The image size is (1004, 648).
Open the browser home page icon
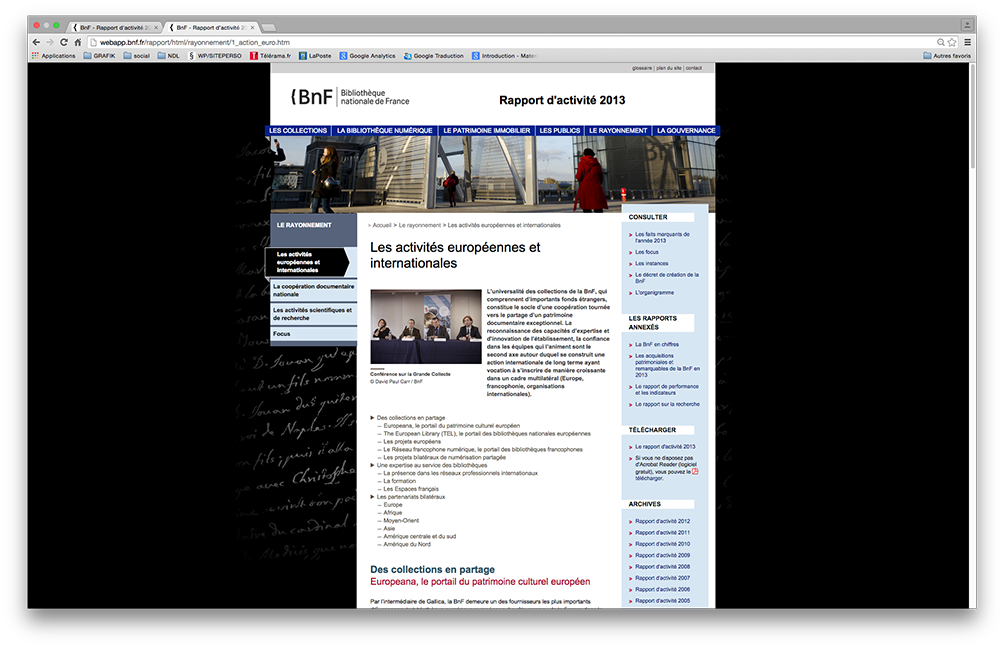[77, 42]
